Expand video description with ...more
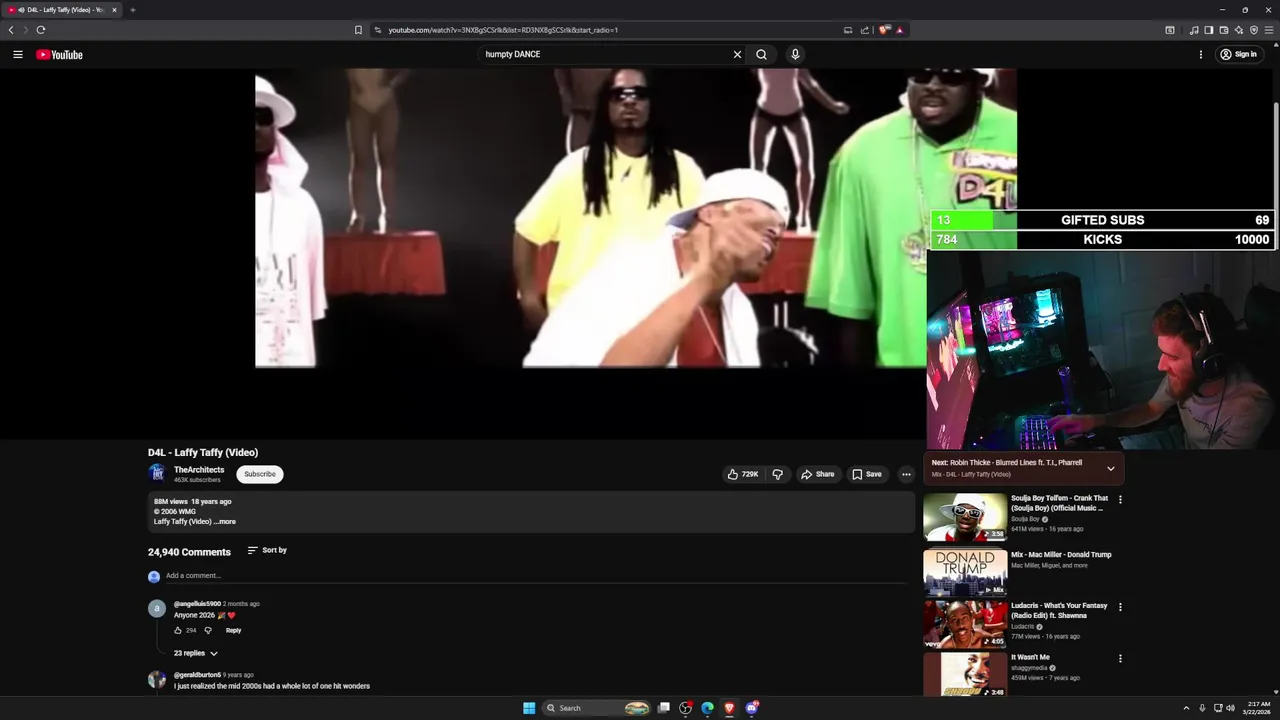Screen dimensions: 1280x720 pyautogui.click(x=225, y=522)
